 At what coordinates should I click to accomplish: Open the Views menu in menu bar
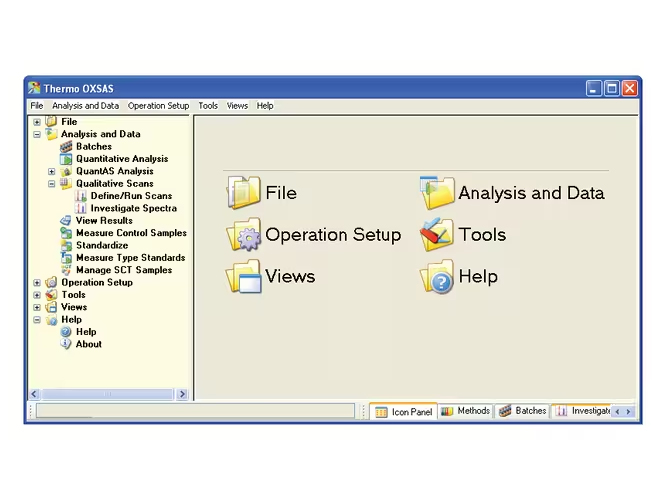(x=237, y=106)
